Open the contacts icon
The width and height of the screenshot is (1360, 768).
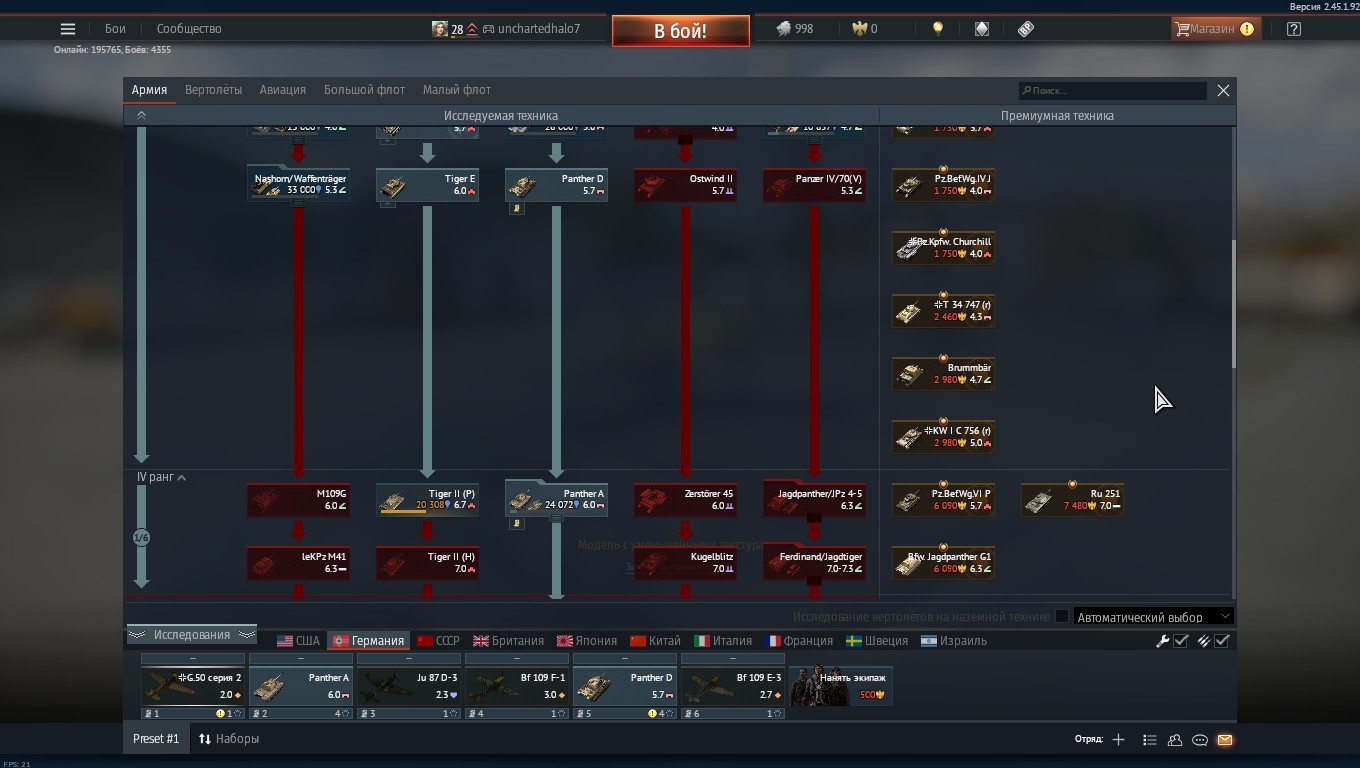(1175, 740)
